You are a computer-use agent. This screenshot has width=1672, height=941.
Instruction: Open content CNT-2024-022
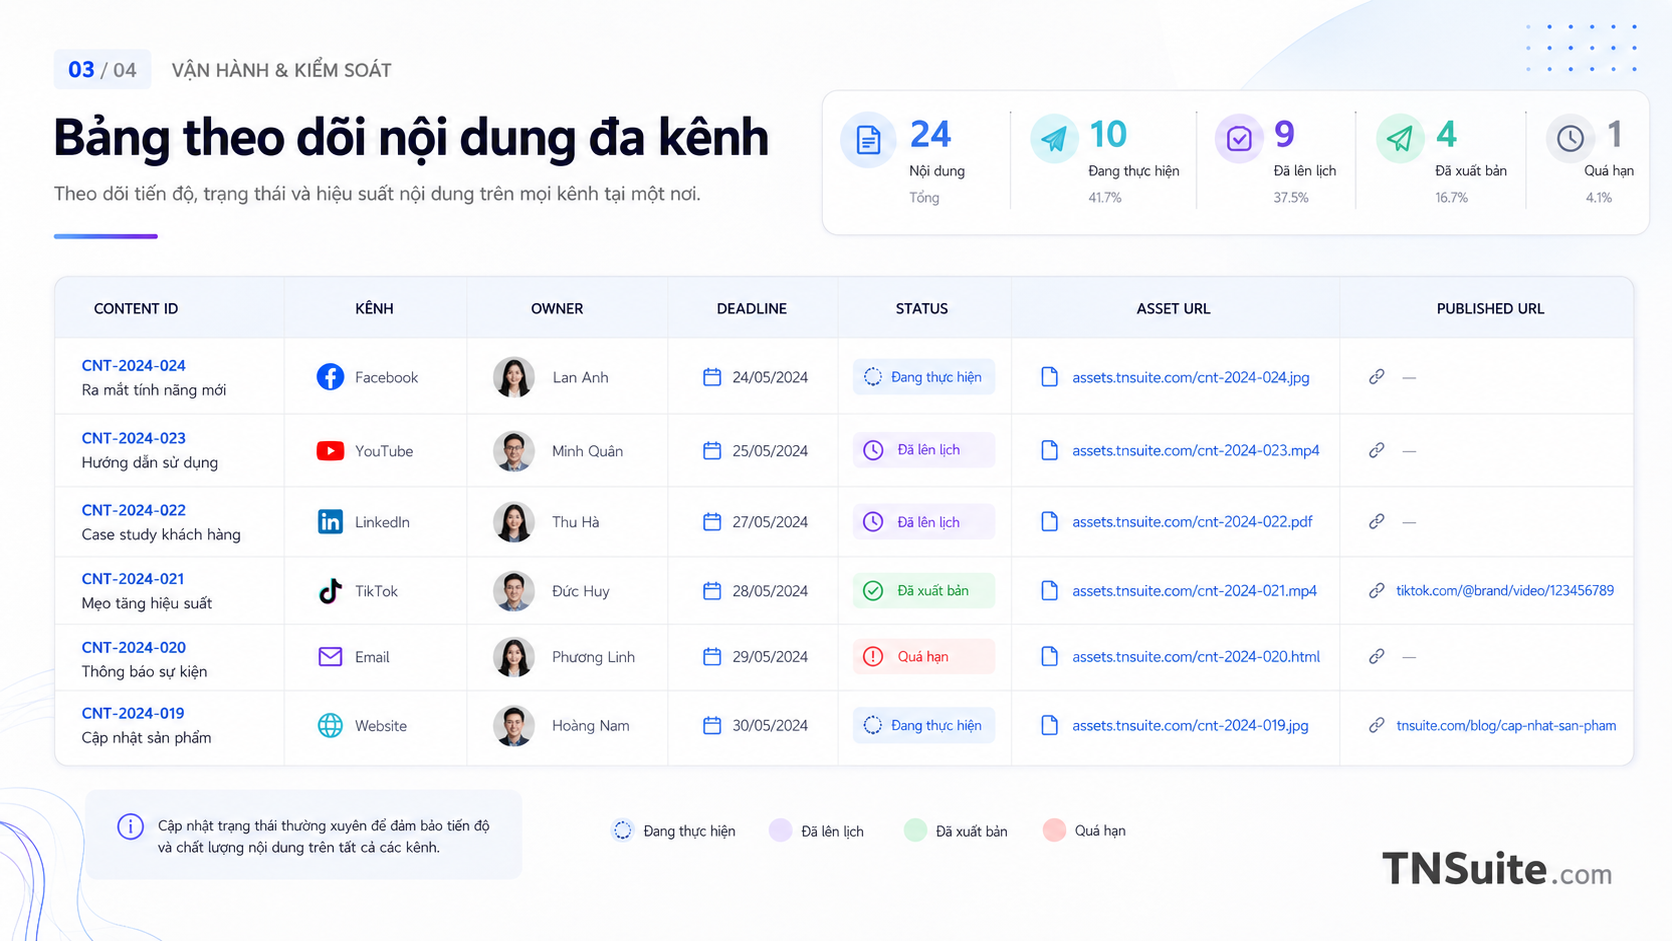pos(133,510)
